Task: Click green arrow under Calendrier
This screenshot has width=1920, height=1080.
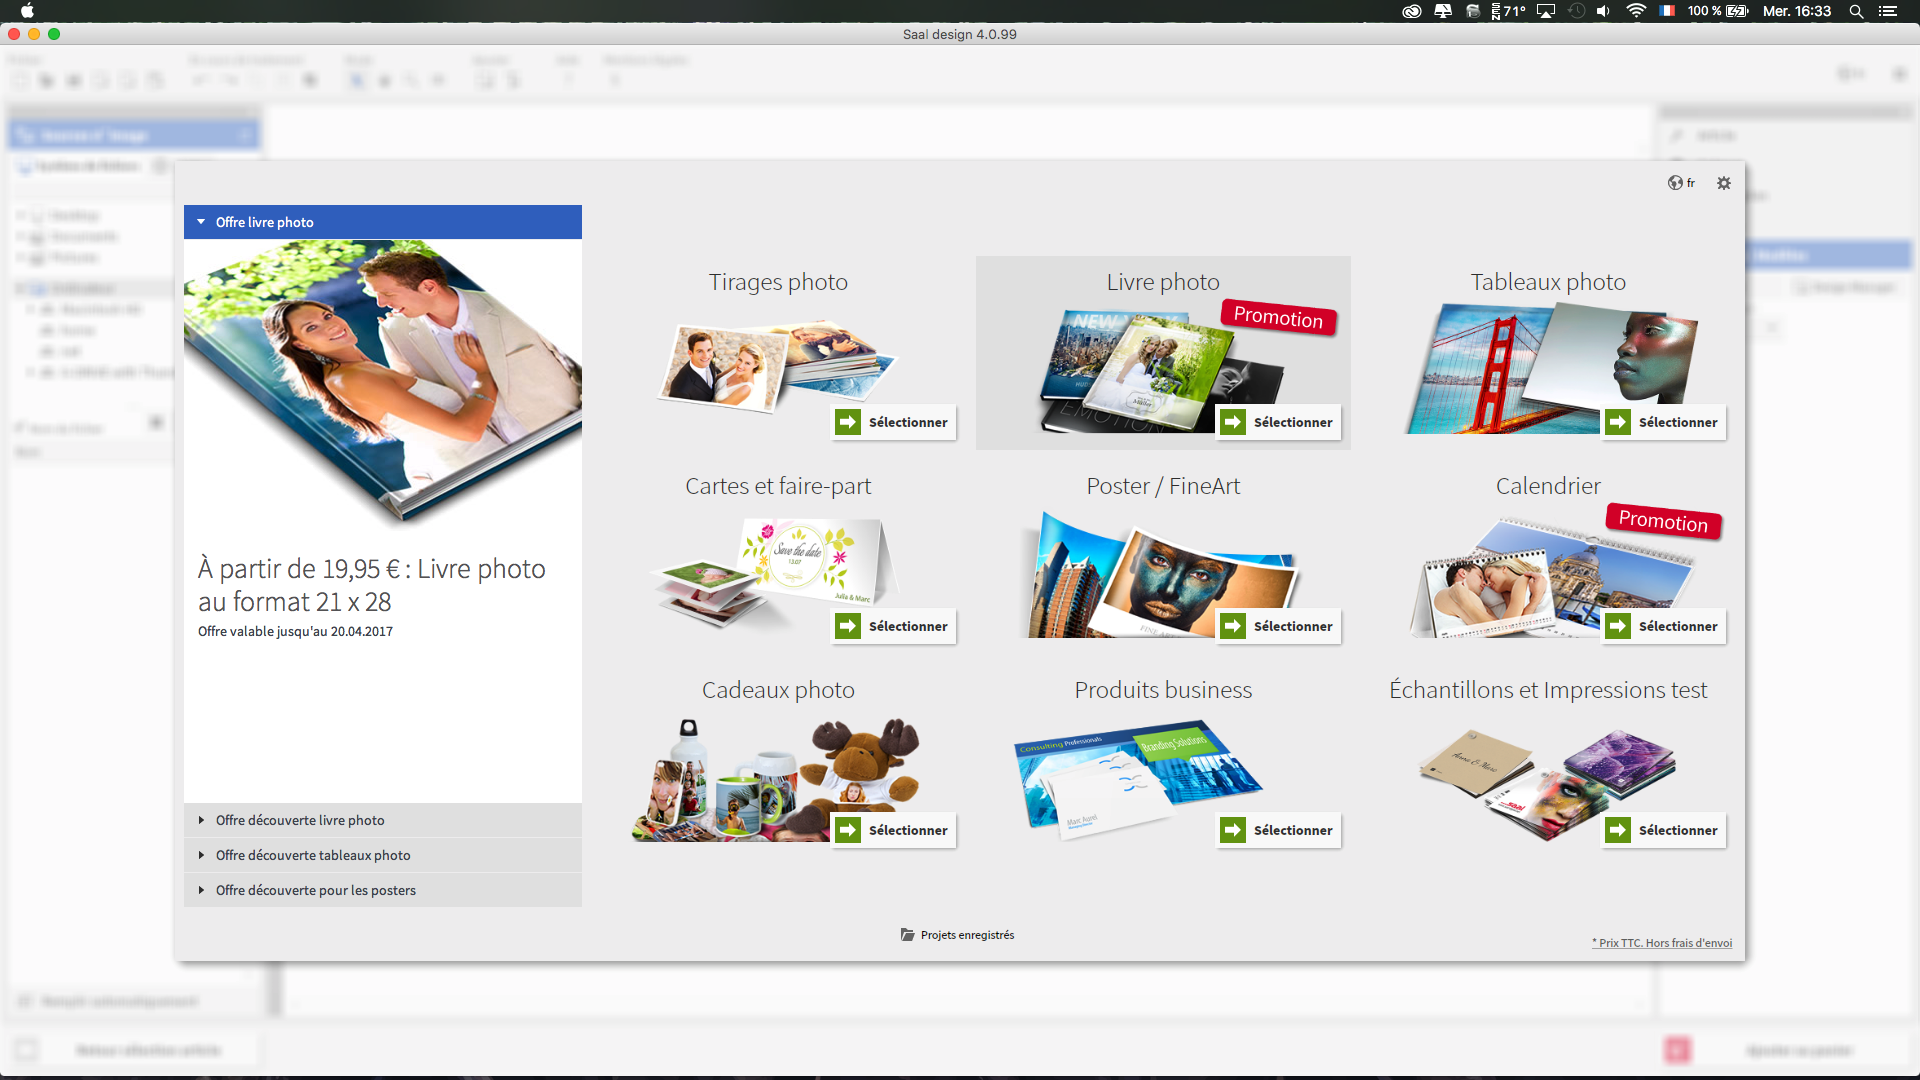Action: (1618, 626)
